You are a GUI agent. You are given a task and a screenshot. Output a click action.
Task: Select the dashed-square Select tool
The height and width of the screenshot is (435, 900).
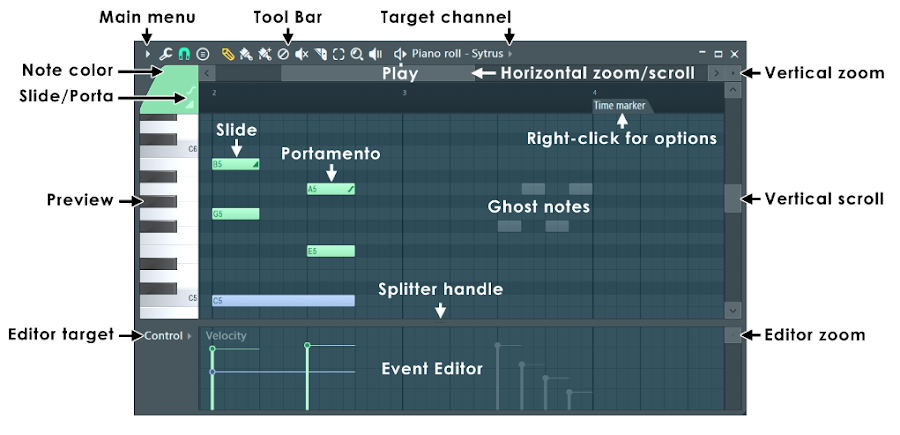339,54
